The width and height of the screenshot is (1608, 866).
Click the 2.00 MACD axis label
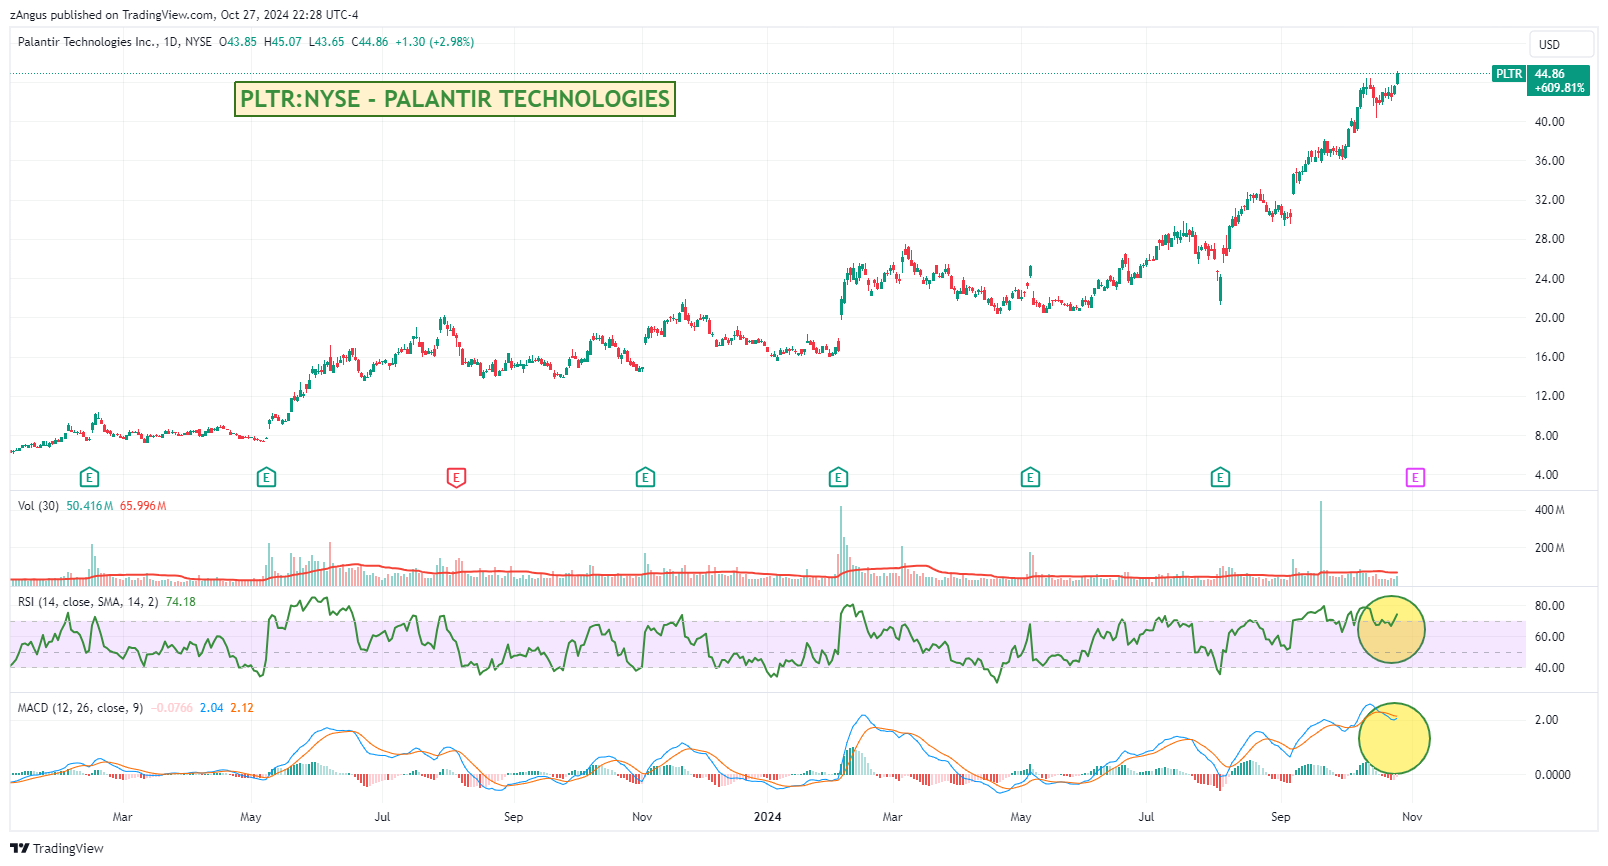pos(1547,720)
